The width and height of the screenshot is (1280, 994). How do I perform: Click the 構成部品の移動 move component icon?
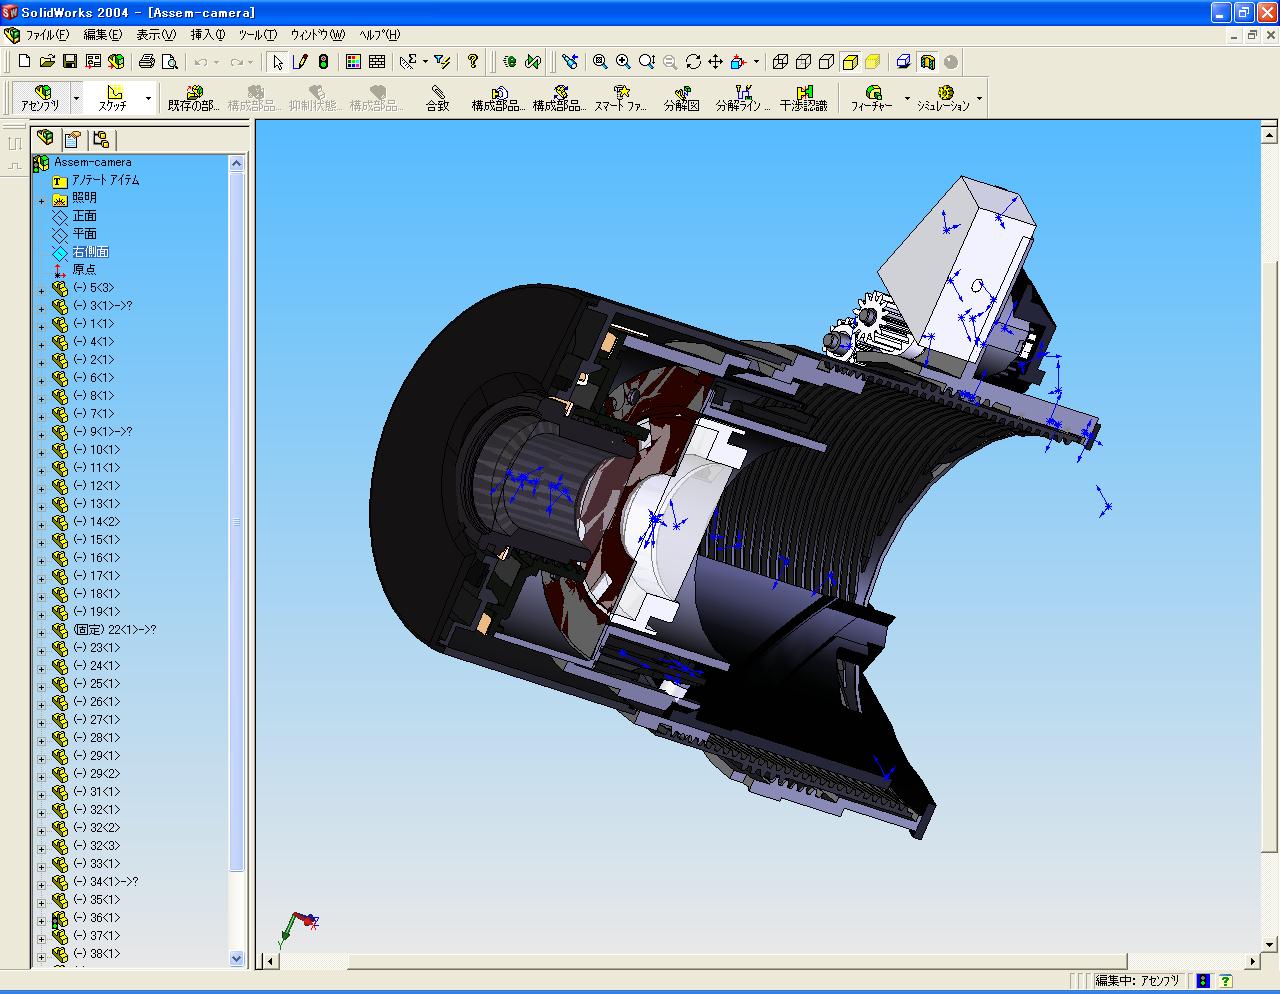(x=498, y=98)
